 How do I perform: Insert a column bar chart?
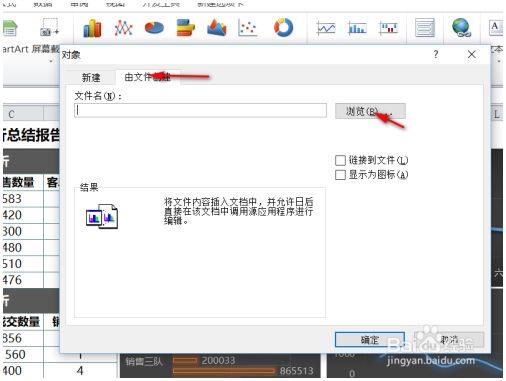(x=92, y=28)
